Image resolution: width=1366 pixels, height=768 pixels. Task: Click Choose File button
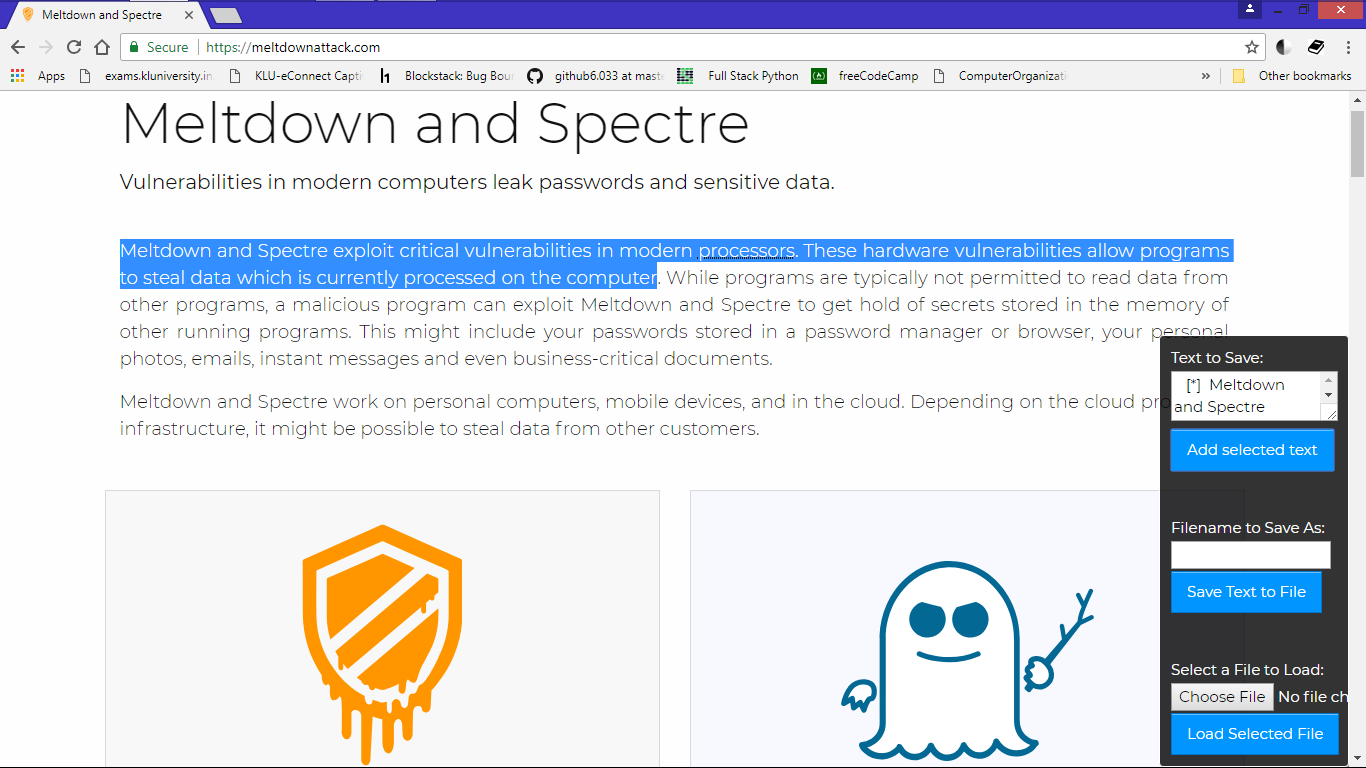(x=1222, y=697)
